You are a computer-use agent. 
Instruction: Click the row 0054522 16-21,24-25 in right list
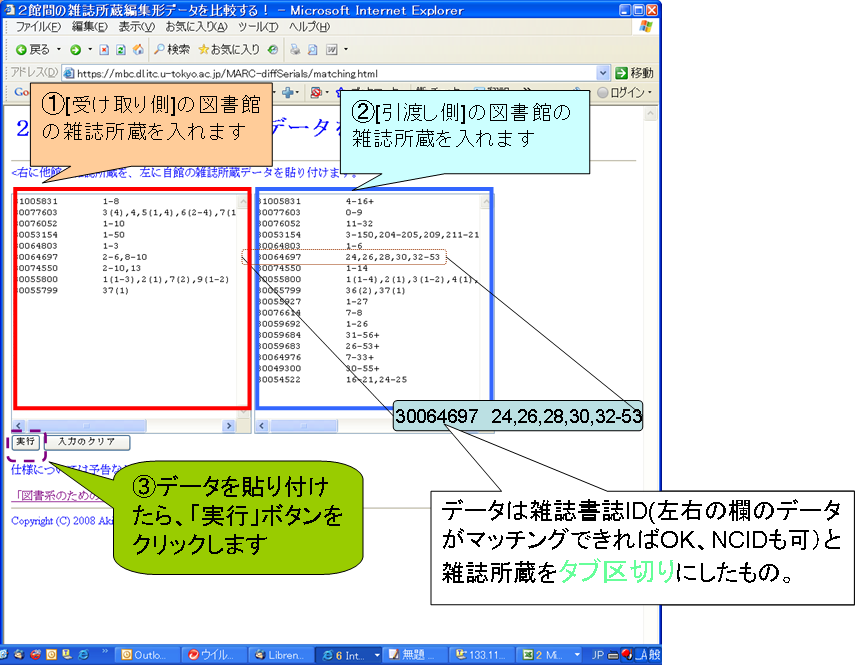click(333, 379)
